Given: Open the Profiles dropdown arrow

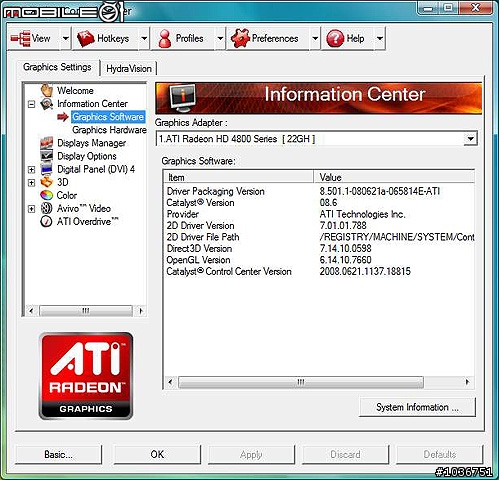Looking at the screenshot, I should (220, 39).
